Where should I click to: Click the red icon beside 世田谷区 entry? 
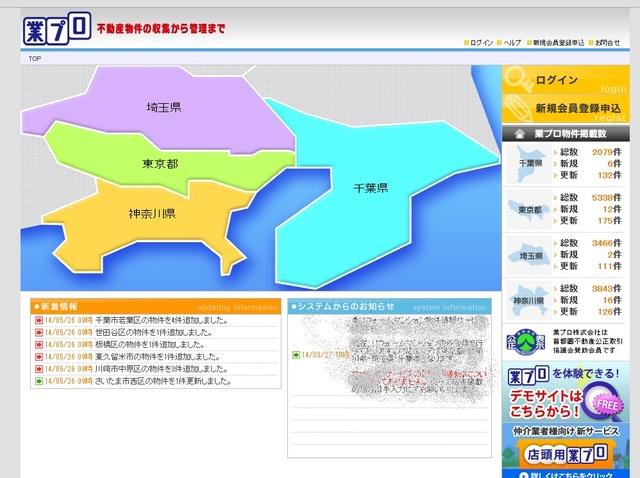pyautogui.click(x=39, y=333)
